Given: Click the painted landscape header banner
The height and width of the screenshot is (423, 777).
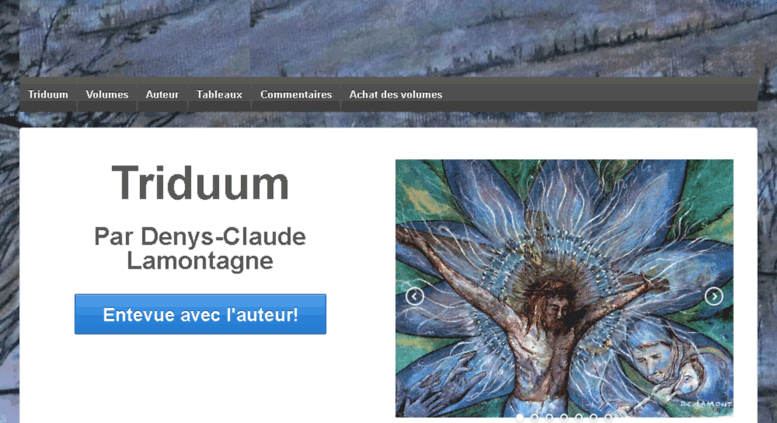Looking at the screenshot, I should (388, 38).
